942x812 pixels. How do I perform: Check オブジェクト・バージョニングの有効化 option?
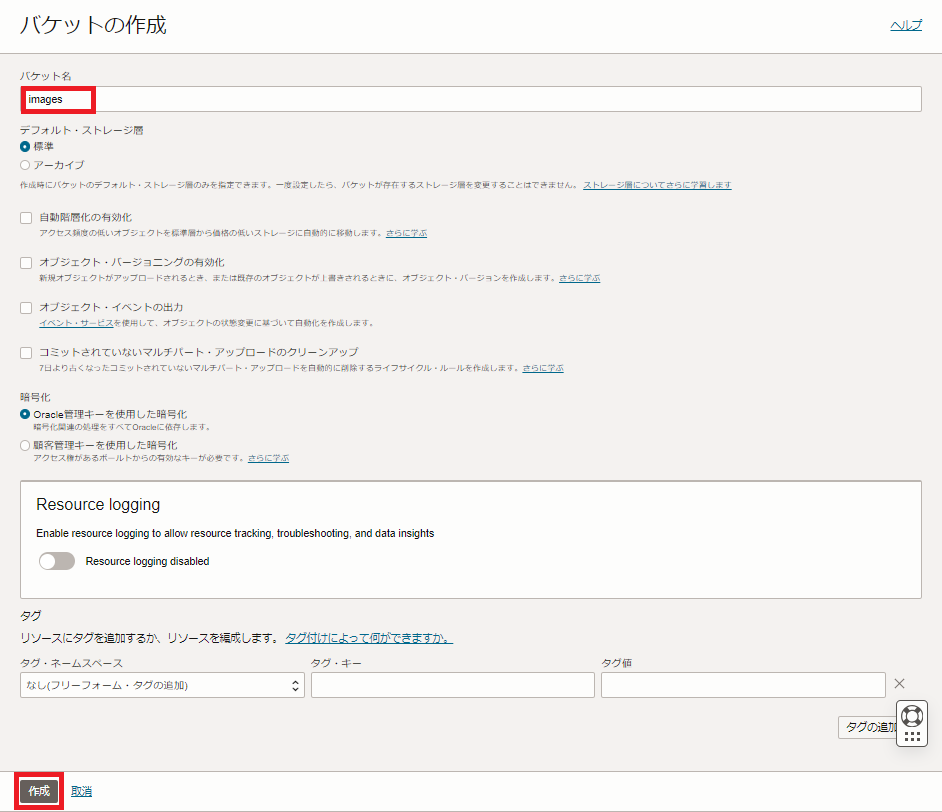(26, 263)
